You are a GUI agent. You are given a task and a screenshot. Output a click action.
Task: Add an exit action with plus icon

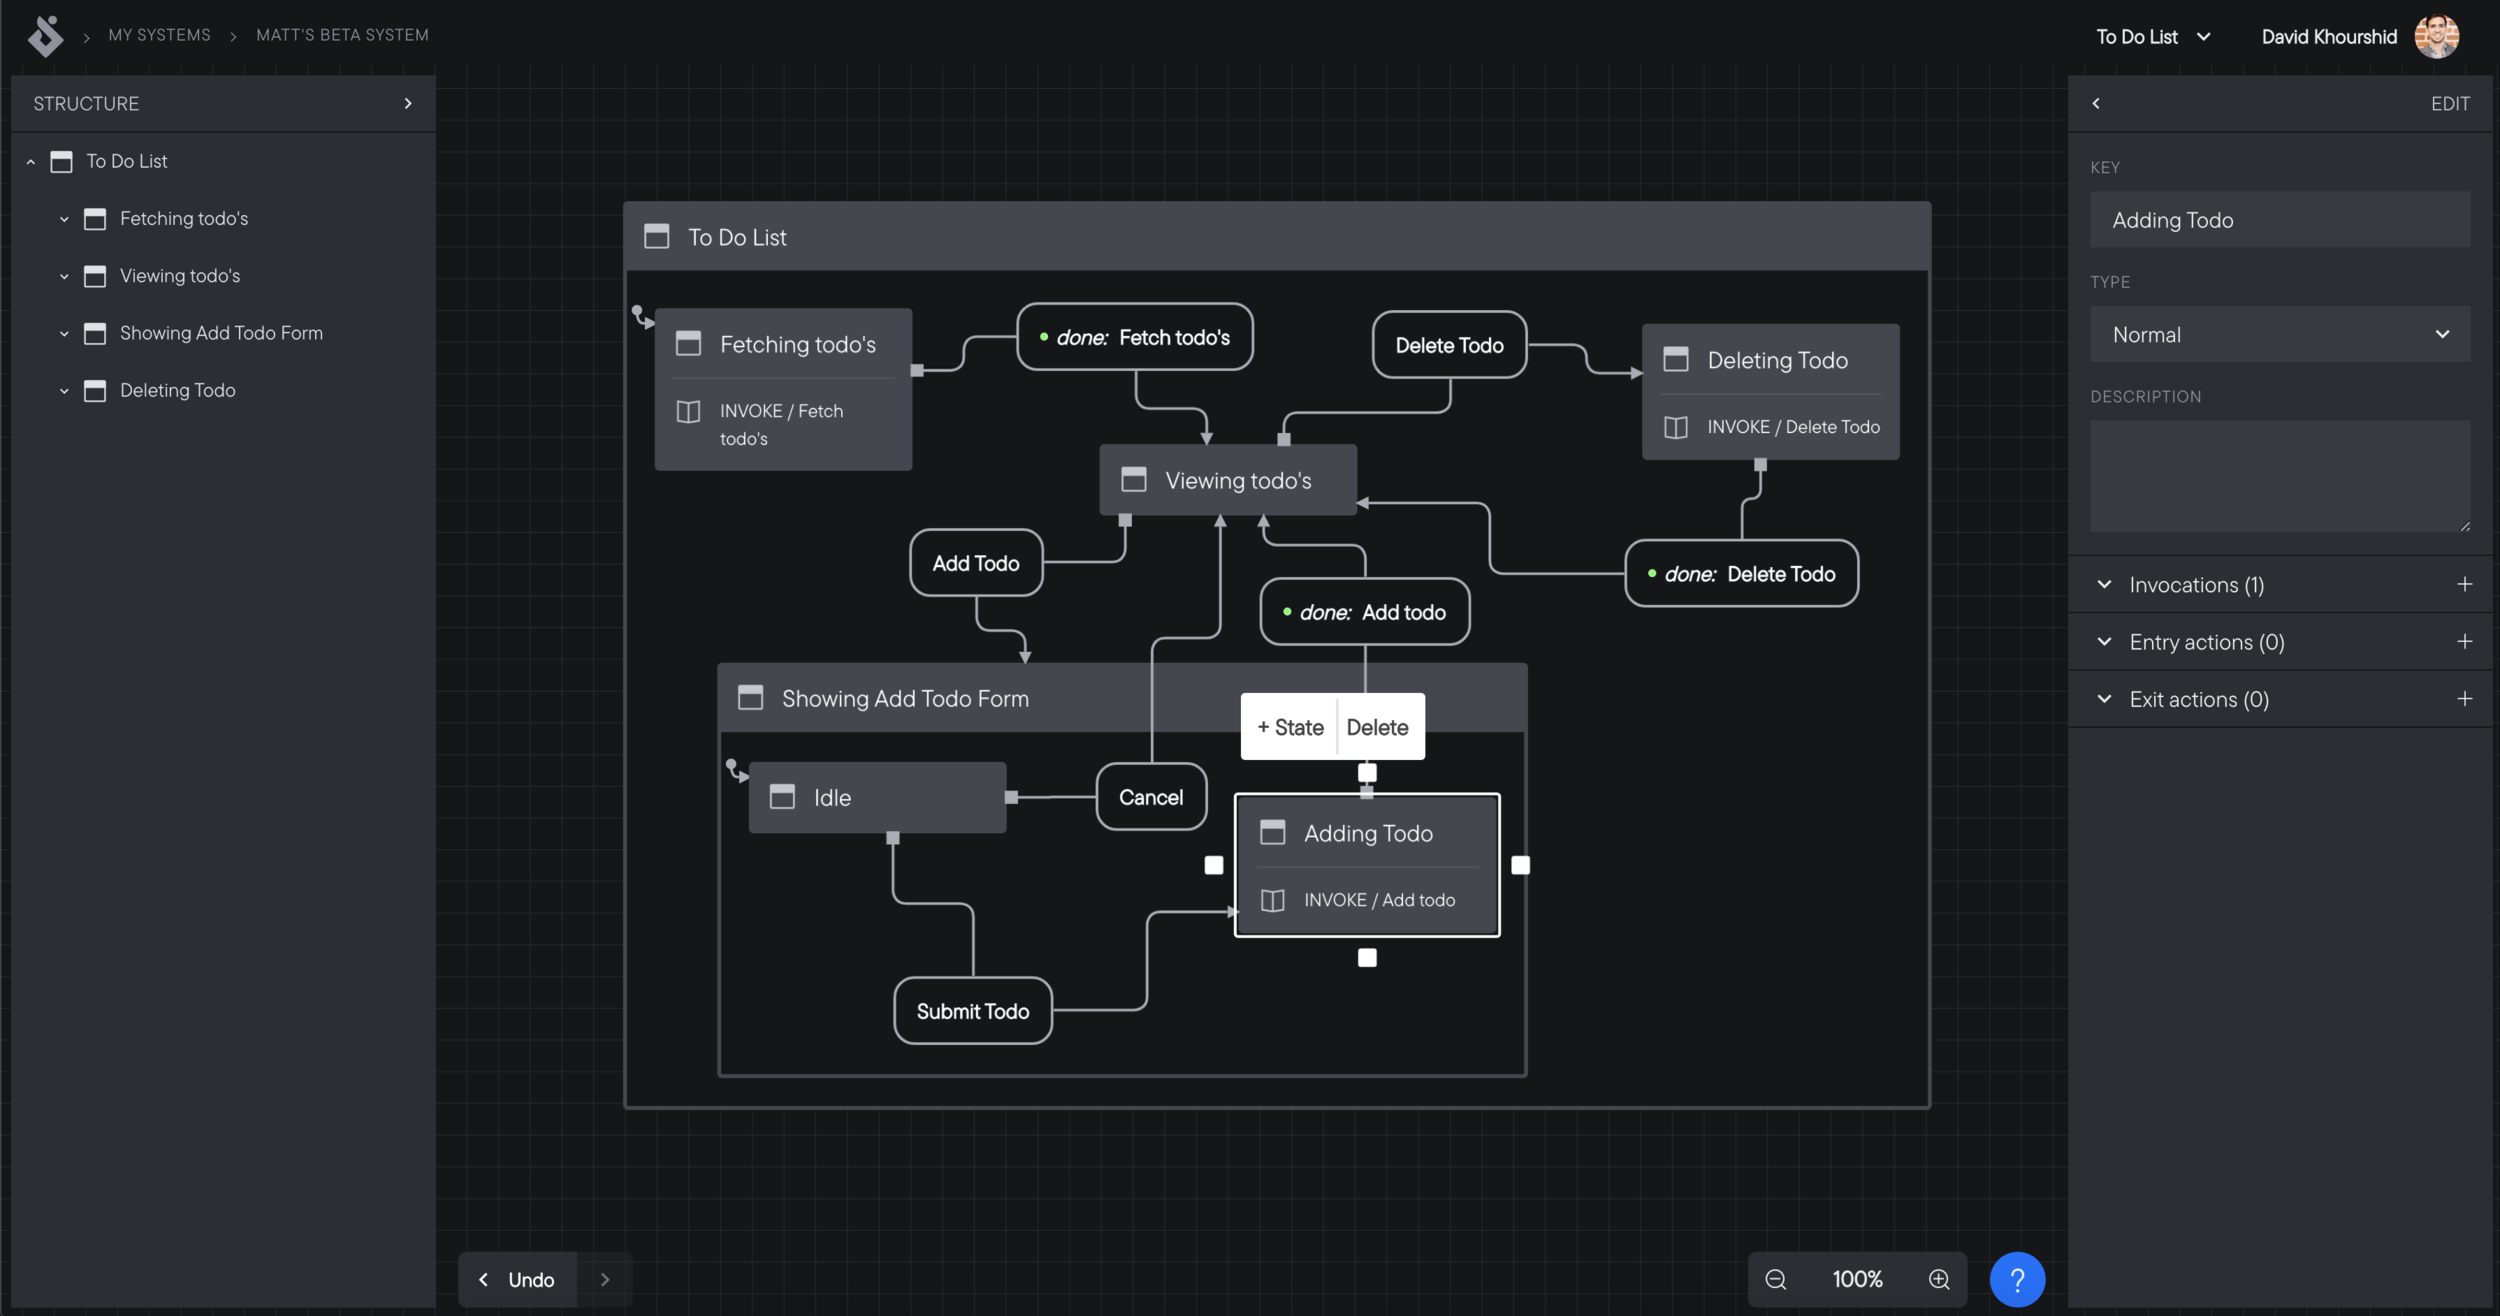(2464, 698)
